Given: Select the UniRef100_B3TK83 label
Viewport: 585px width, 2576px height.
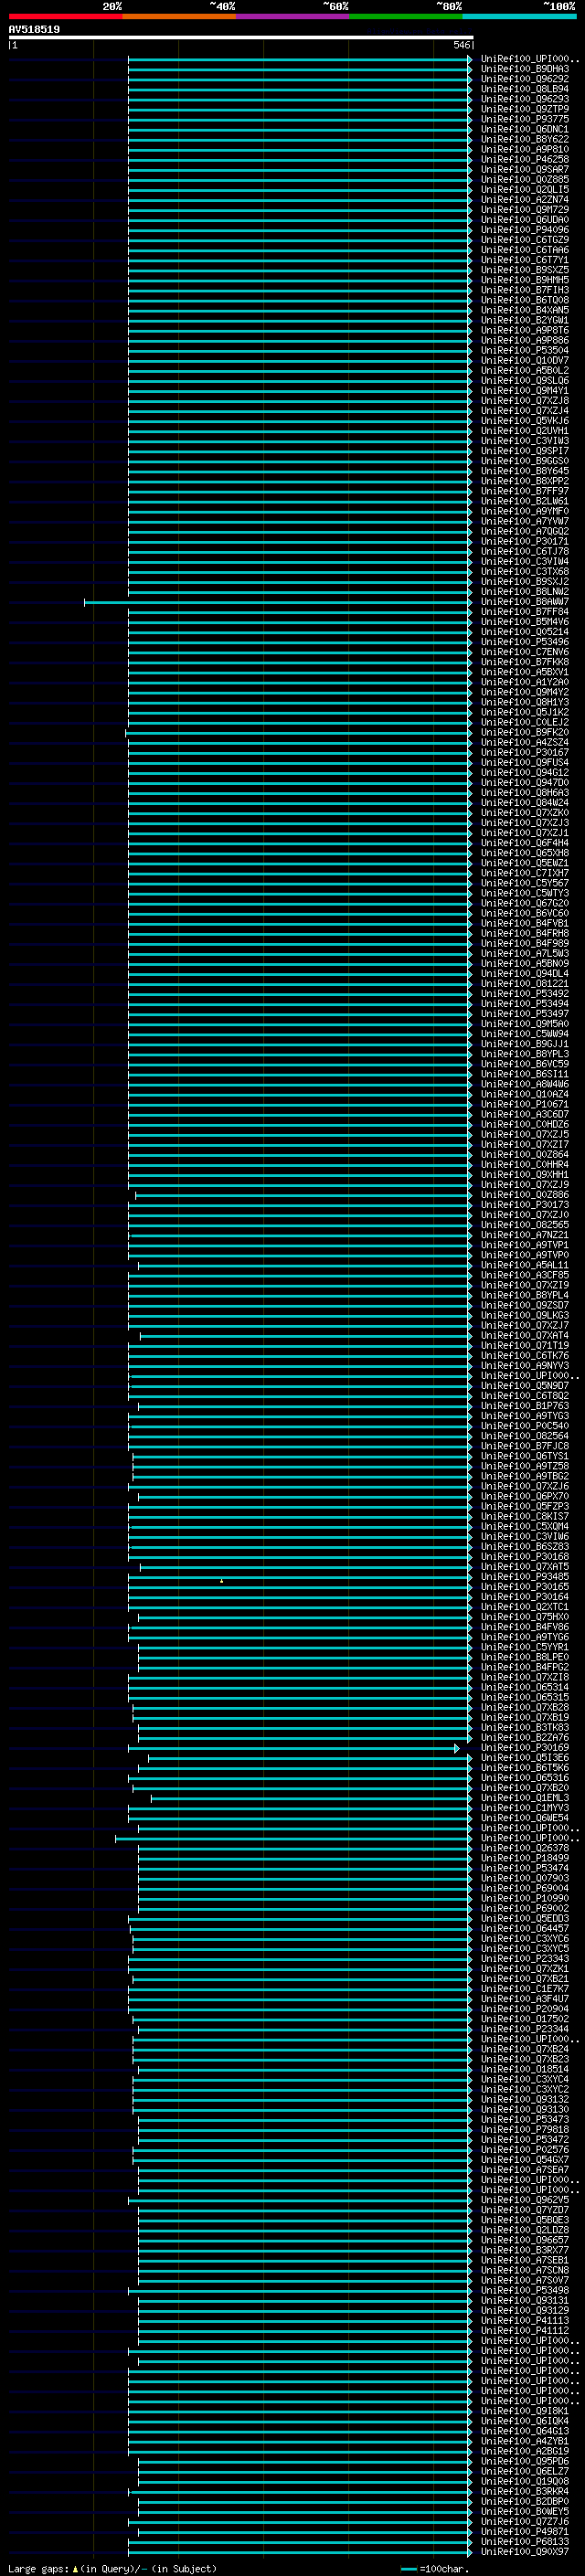Looking at the screenshot, I should click(x=525, y=1728).
